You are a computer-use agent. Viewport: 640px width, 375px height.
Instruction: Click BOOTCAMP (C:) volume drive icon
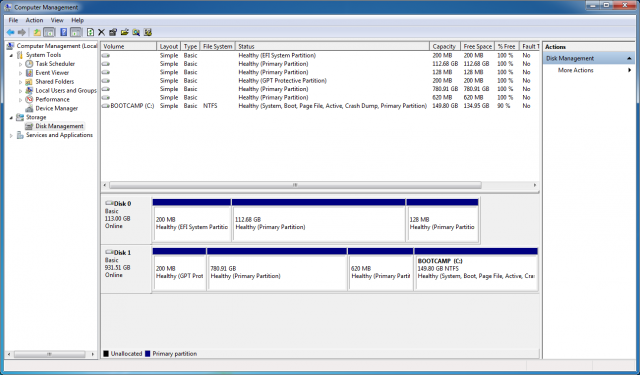[106, 106]
